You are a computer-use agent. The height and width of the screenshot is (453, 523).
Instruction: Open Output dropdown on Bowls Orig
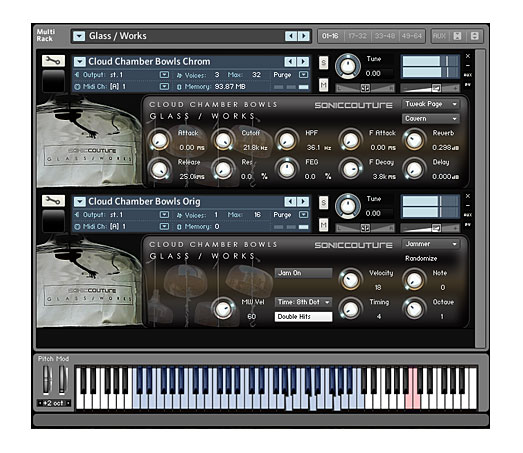coord(164,214)
